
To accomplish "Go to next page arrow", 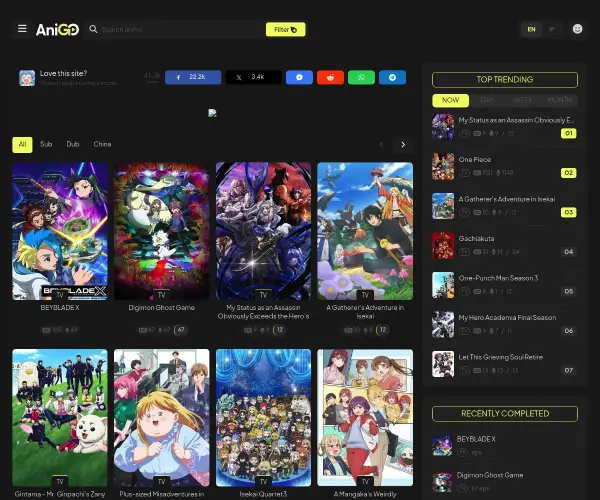I will (403, 145).
